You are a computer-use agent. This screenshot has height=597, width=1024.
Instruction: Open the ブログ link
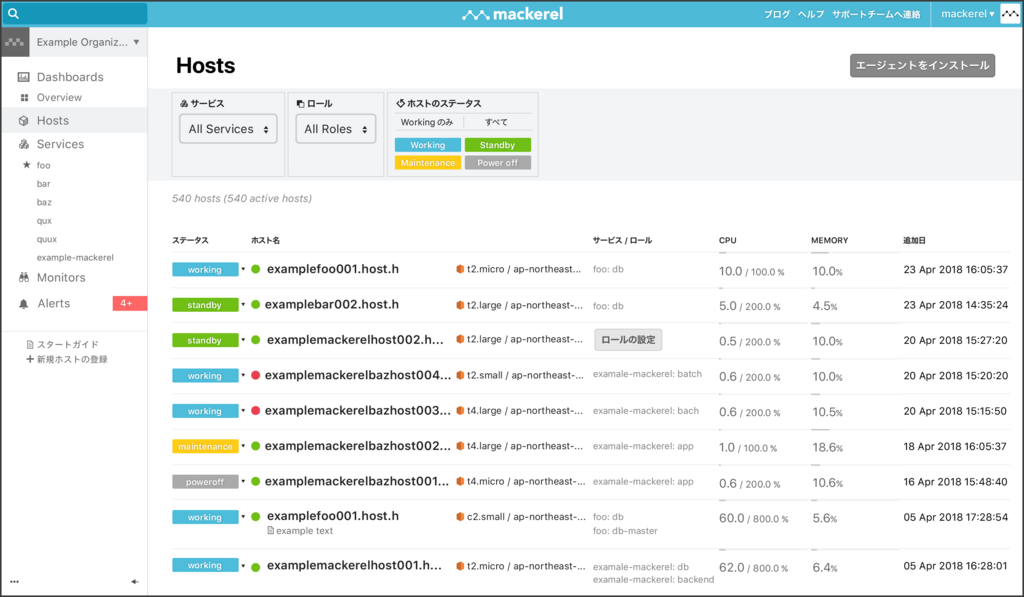777,14
